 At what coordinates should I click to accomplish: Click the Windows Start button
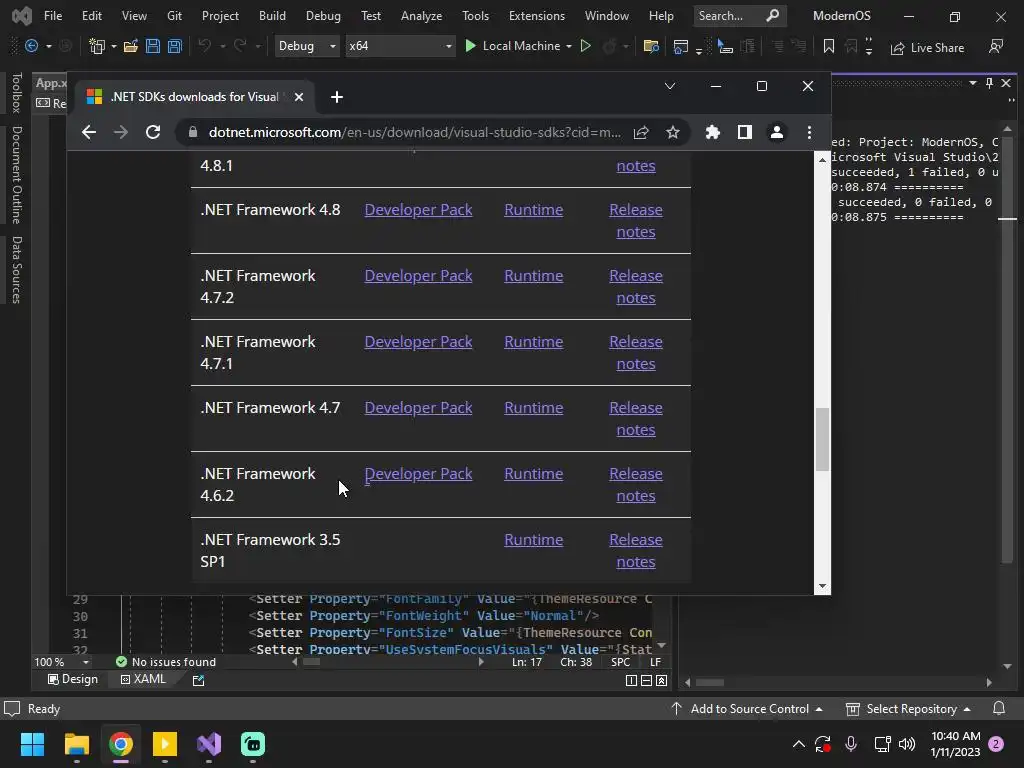[x=32, y=744]
